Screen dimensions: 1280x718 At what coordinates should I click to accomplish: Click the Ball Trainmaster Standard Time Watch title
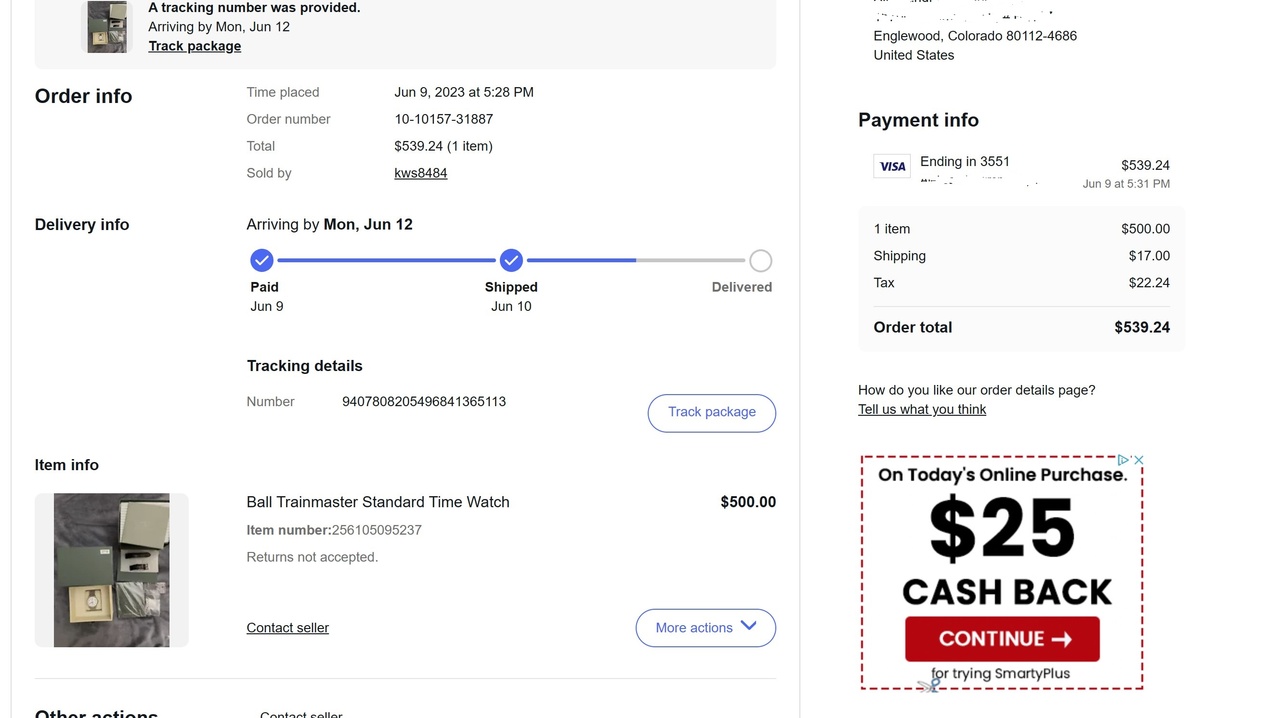click(378, 502)
